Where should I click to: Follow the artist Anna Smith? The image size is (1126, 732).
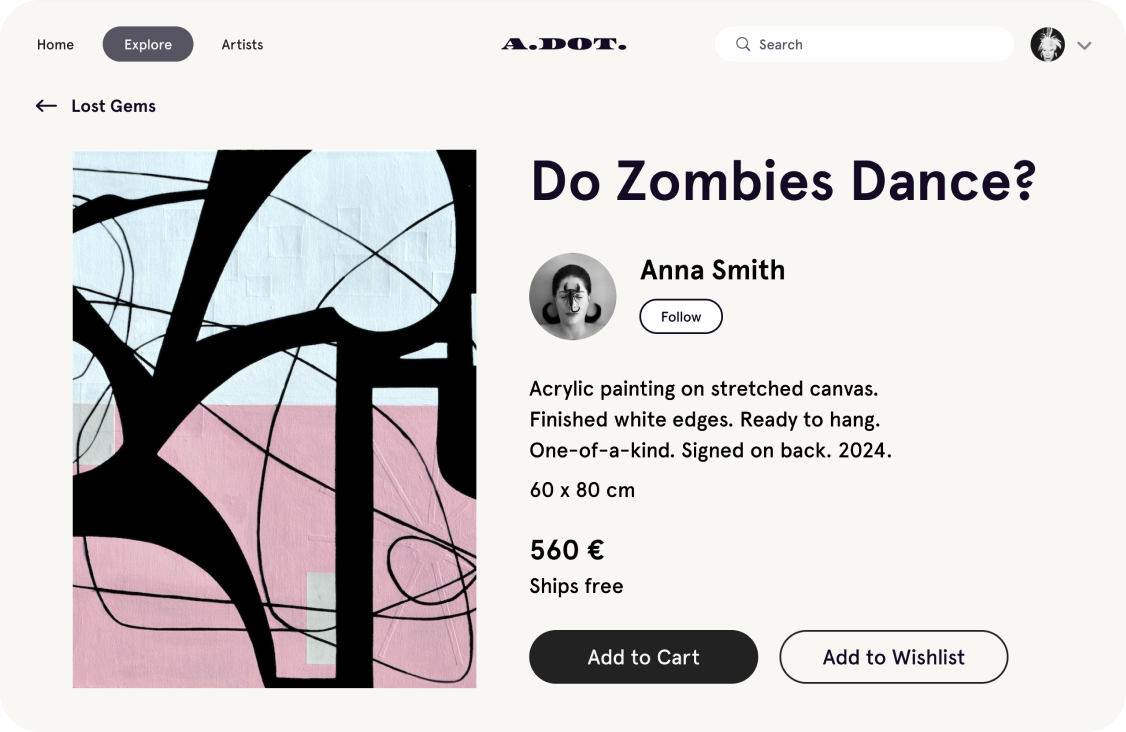(x=681, y=316)
